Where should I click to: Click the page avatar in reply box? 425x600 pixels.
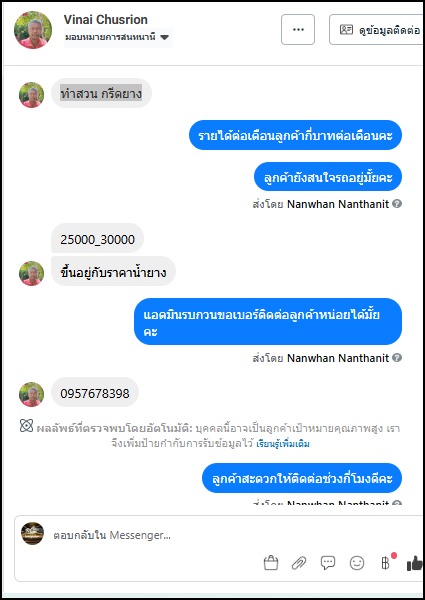coord(33,534)
